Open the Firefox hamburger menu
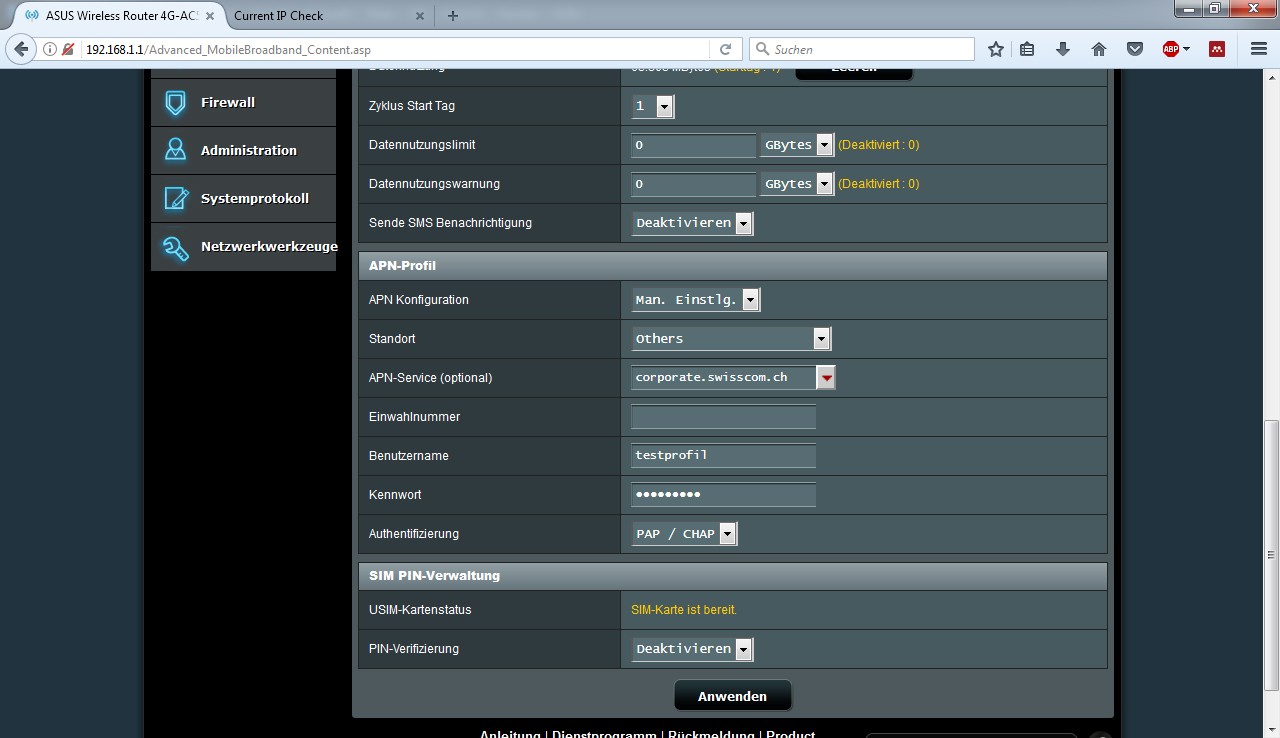 (x=1259, y=49)
